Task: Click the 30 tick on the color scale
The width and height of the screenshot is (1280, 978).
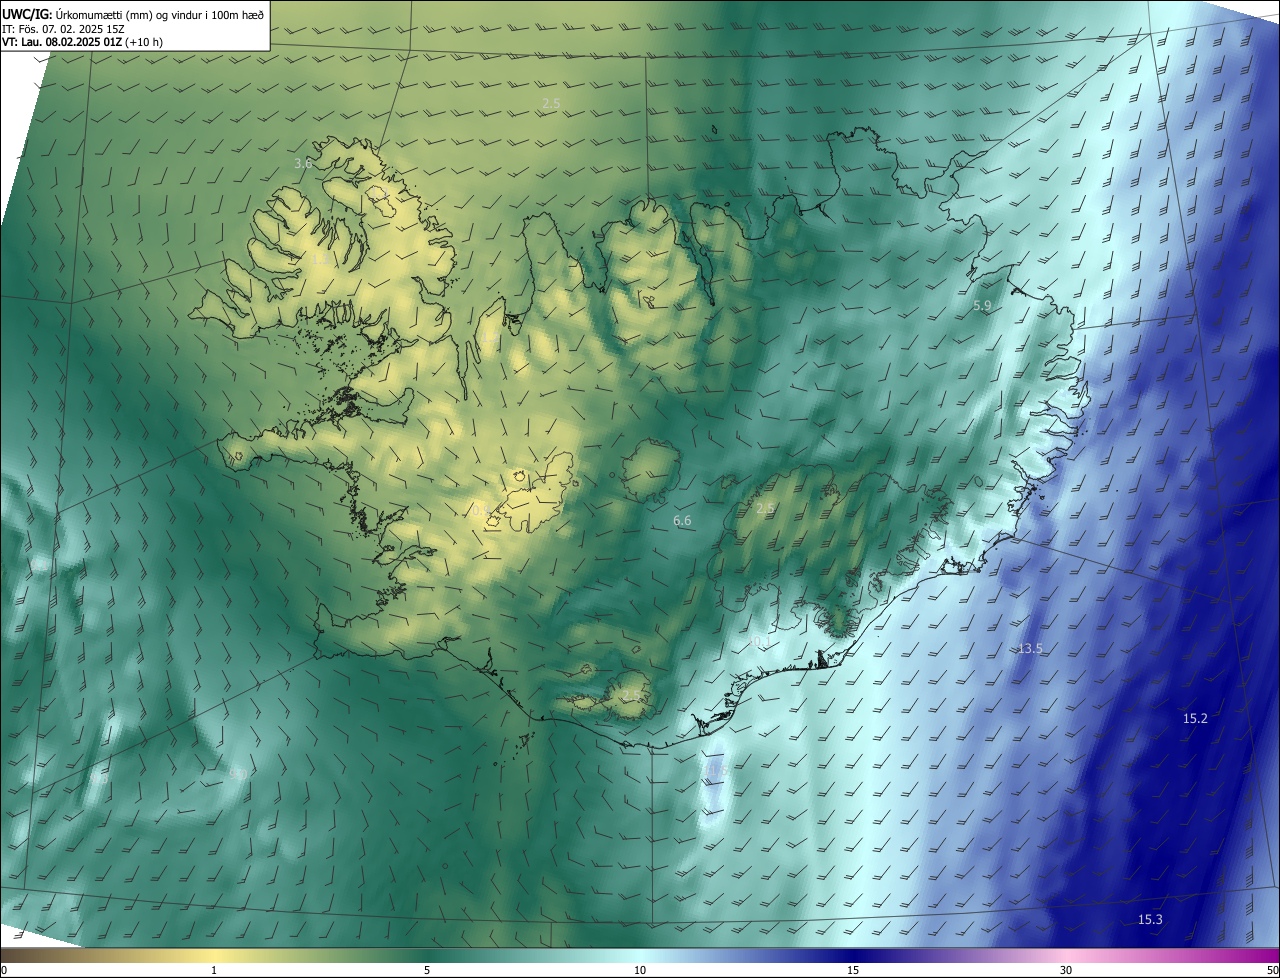Action: [1066, 970]
